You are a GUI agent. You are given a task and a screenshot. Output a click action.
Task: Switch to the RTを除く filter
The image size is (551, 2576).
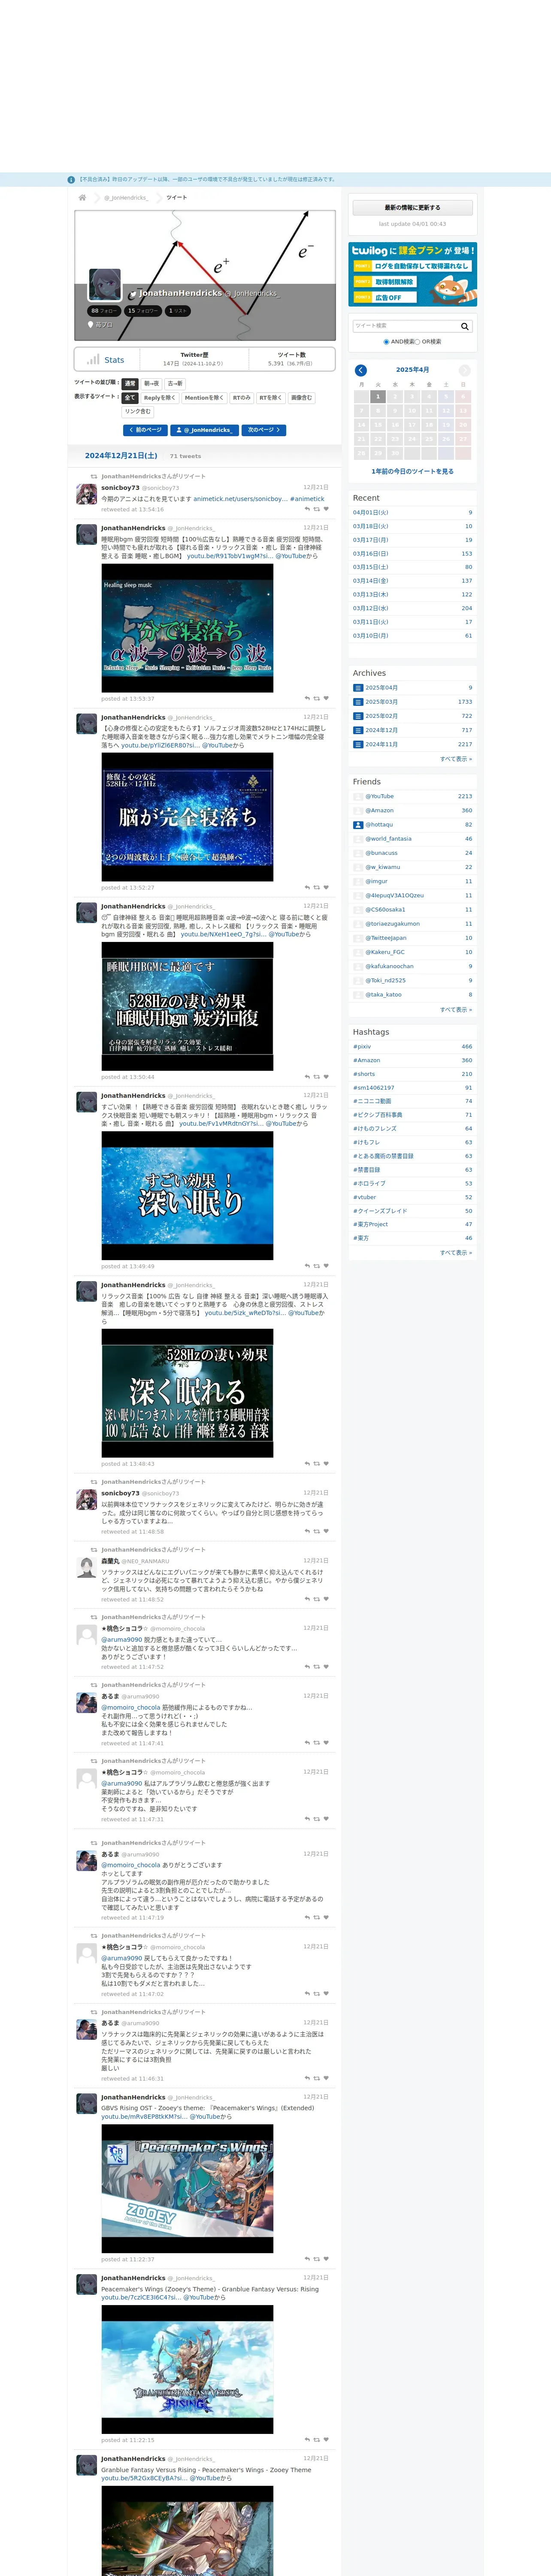271,398
